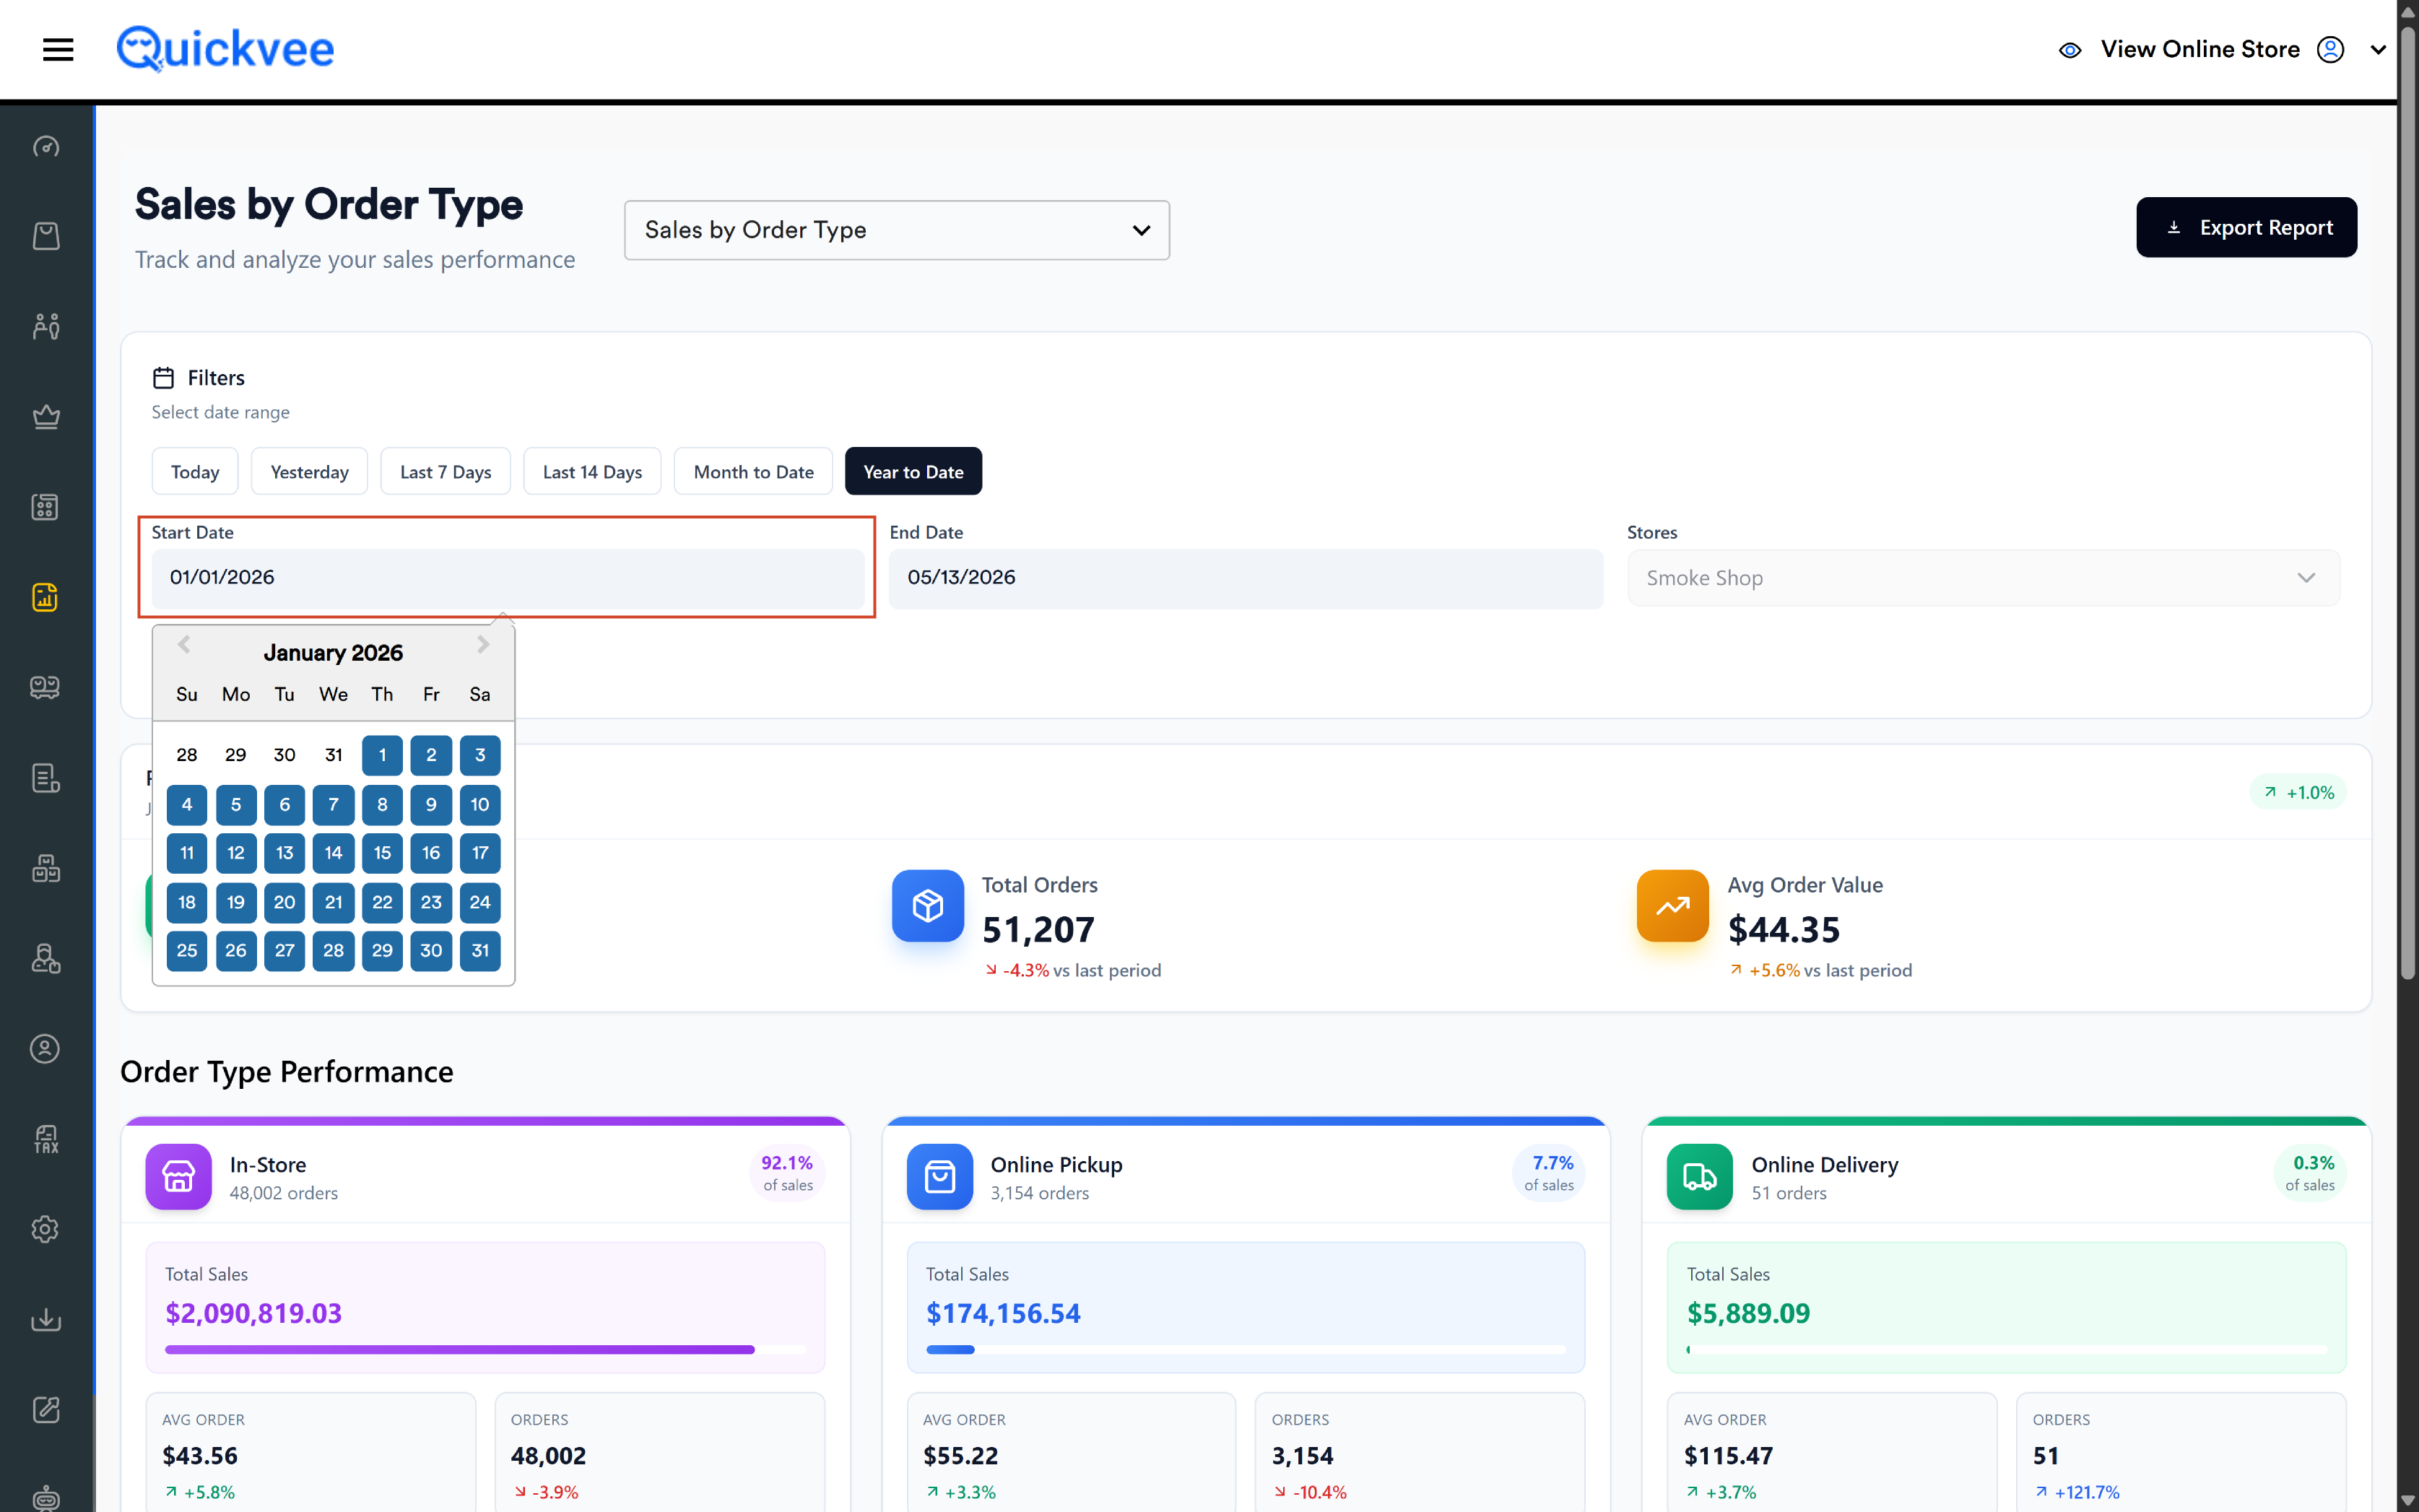Click the highlighted yellow reports icon in sidebar
Image resolution: width=2419 pixels, height=1512 pixels.
point(46,597)
